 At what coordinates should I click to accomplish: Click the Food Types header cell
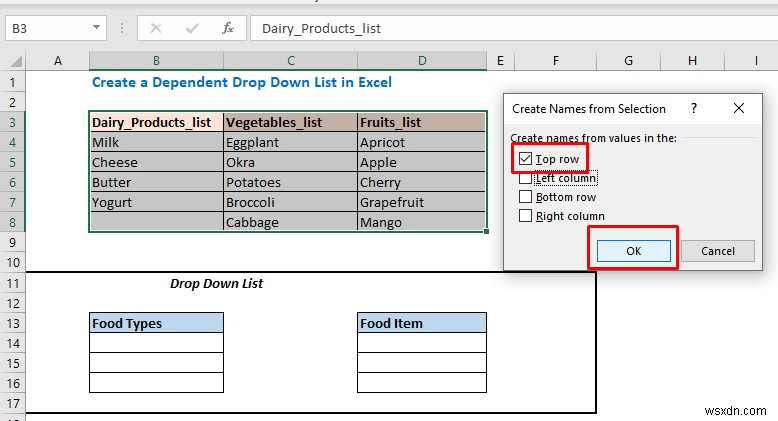click(x=156, y=323)
